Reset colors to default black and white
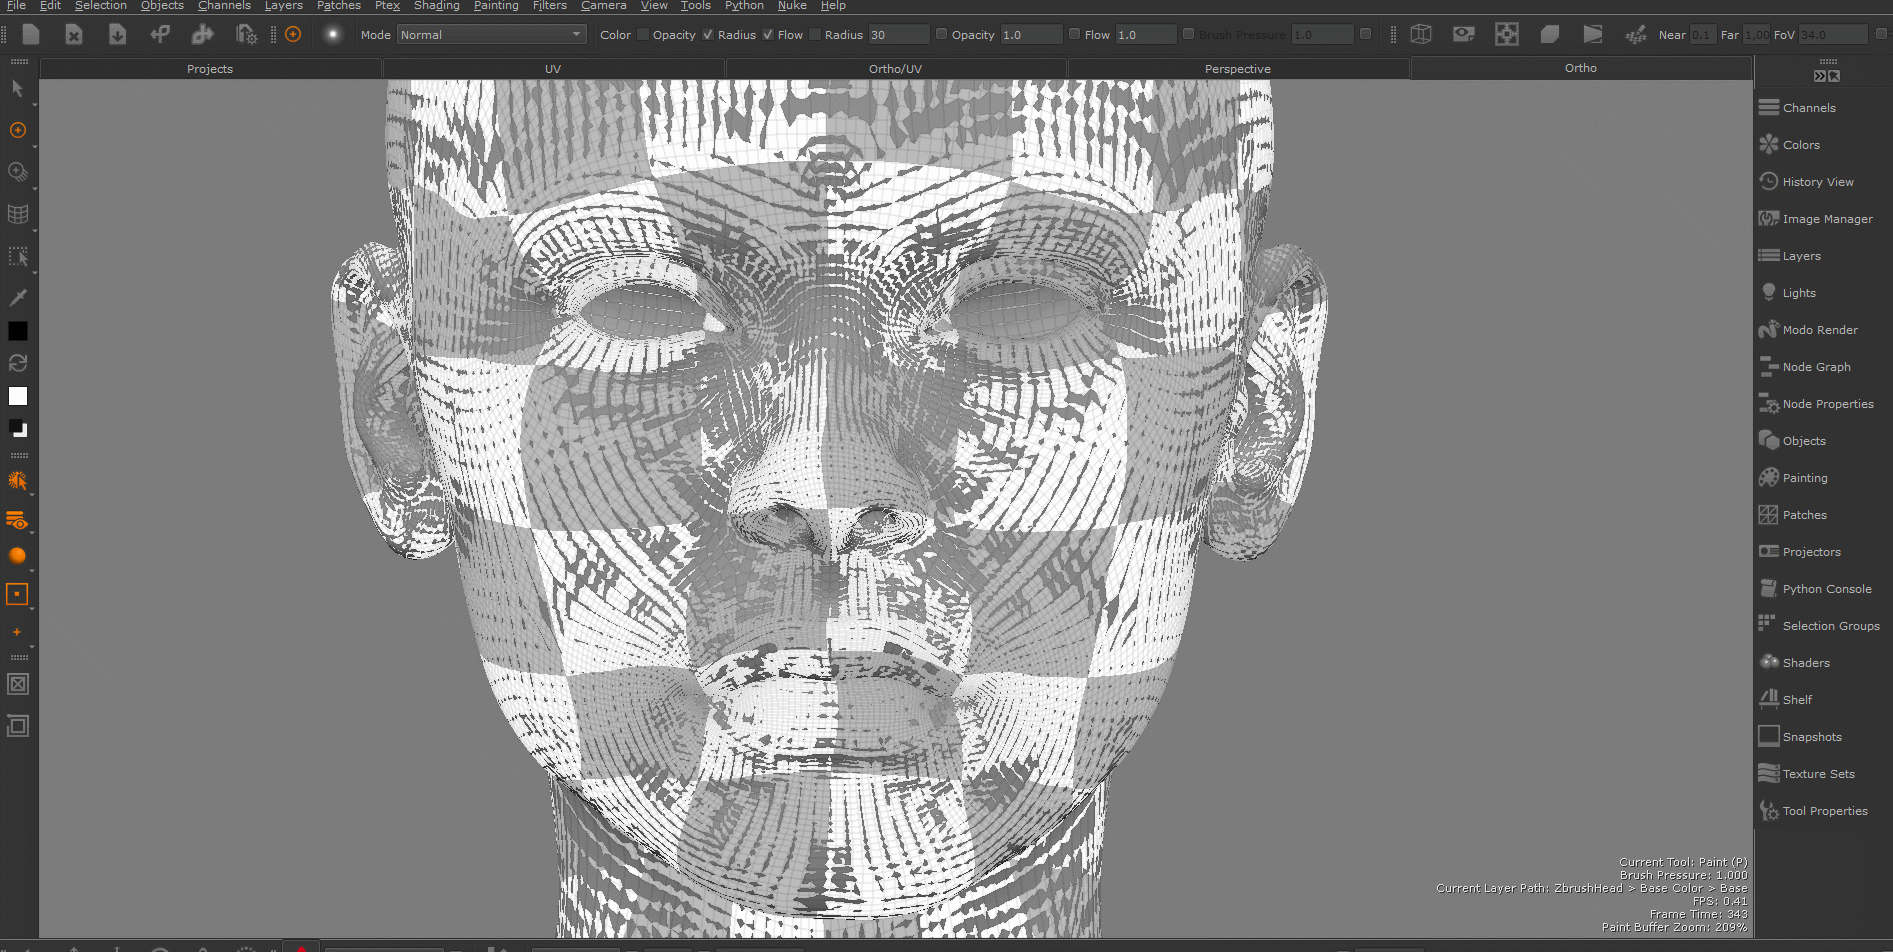Image resolution: width=1893 pixels, height=952 pixels. click(x=18, y=428)
